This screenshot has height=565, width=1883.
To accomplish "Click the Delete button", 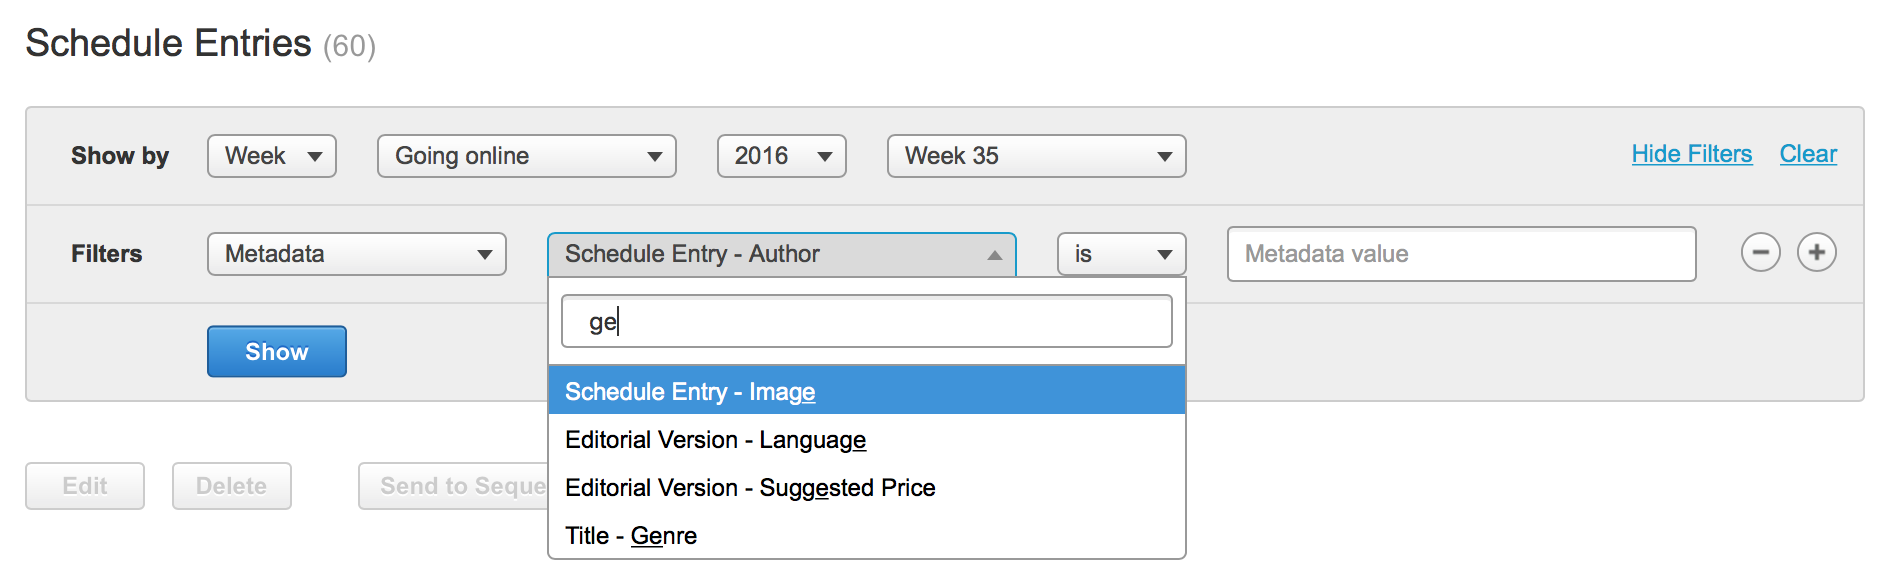I will pos(231,486).
